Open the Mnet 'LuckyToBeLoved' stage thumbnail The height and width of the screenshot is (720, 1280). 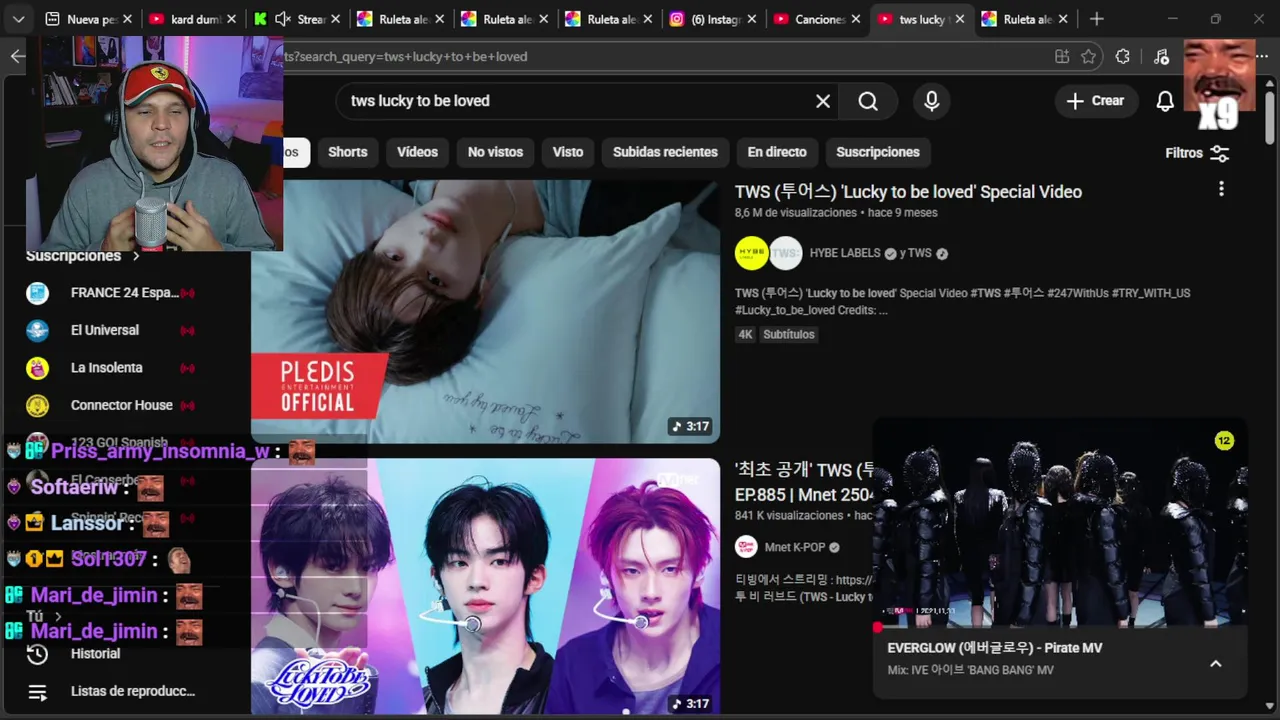coord(485,586)
